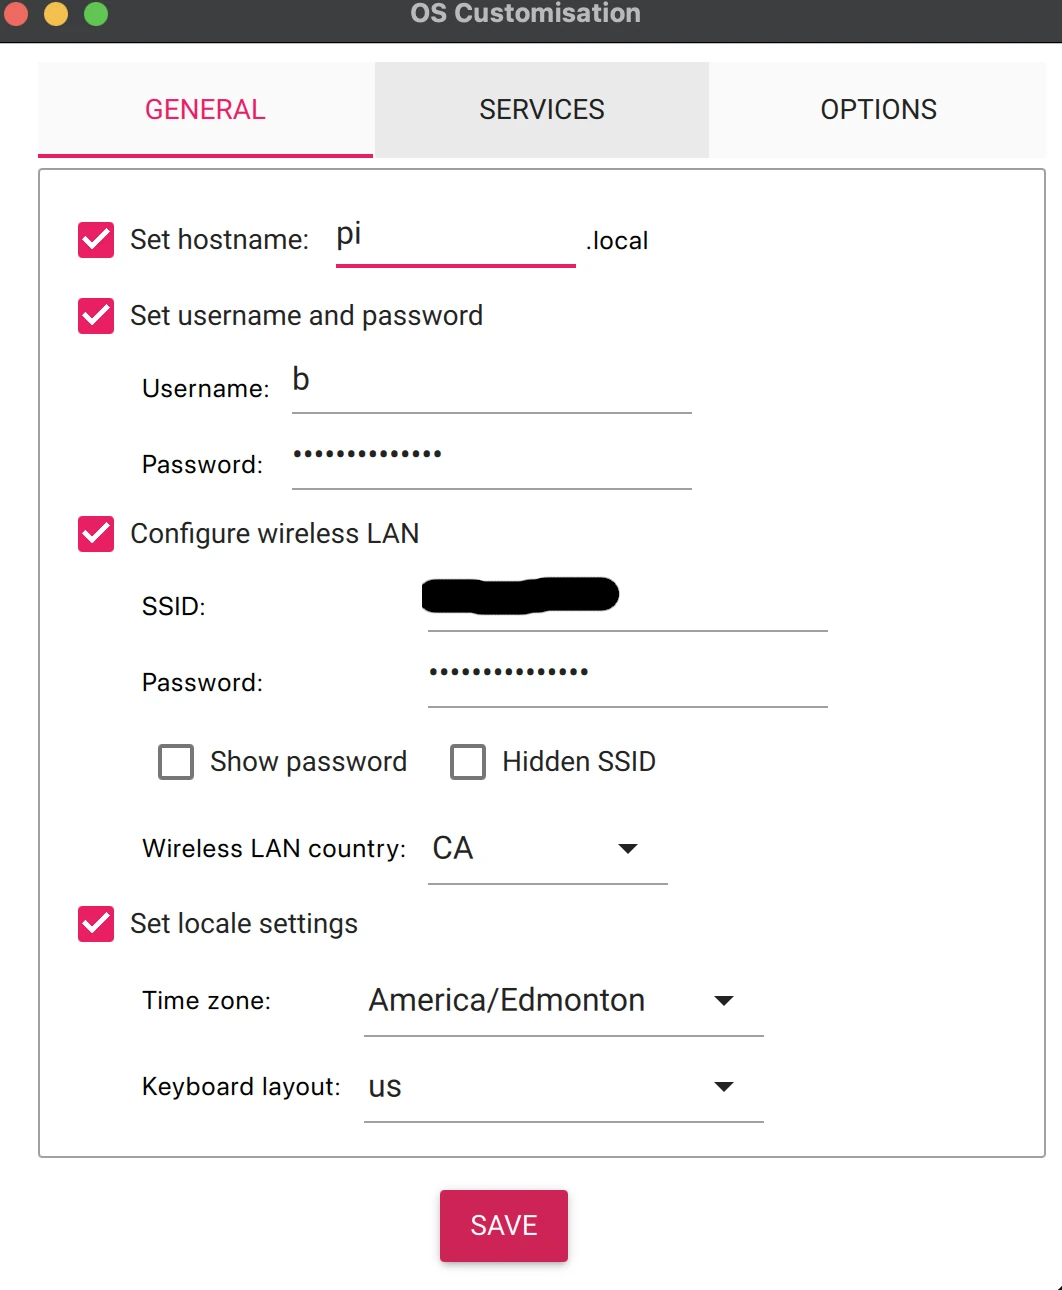Screen dimensions: 1062x1290
Task: Expand the Time zone dropdown
Action: (x=563, y=1001)
